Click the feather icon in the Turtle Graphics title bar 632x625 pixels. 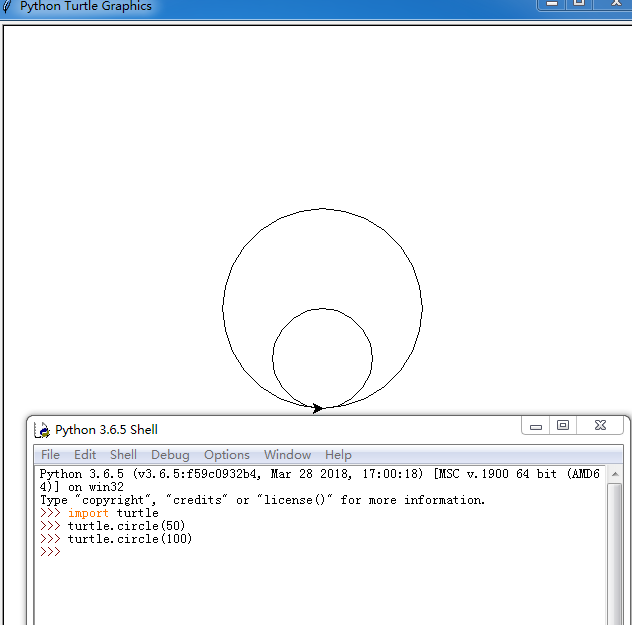click(x=7, y=6)
